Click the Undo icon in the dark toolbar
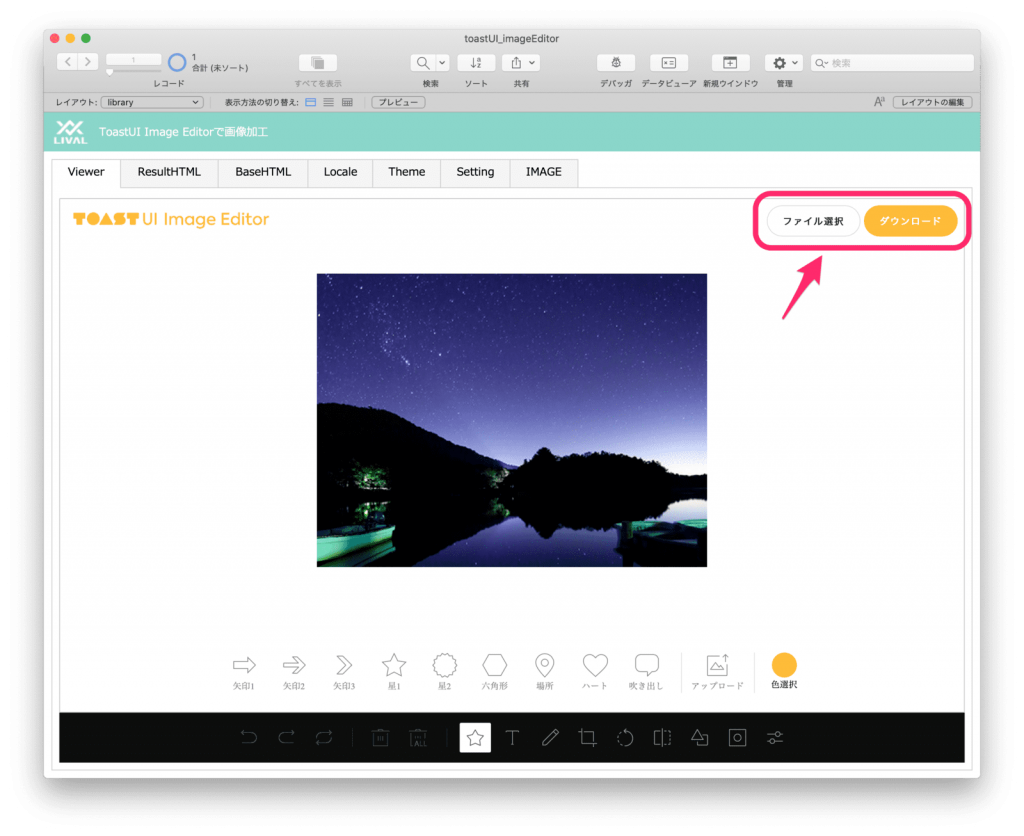1024x836 pixels. point(249,738)
